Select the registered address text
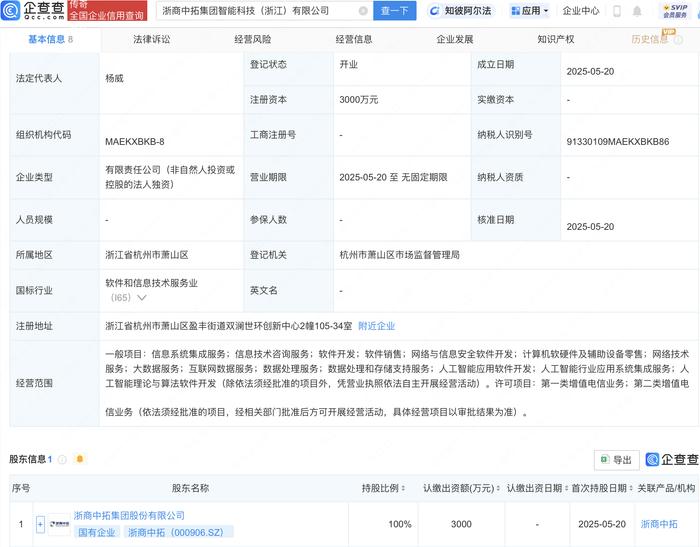700x547 pixels. (229, 326)
